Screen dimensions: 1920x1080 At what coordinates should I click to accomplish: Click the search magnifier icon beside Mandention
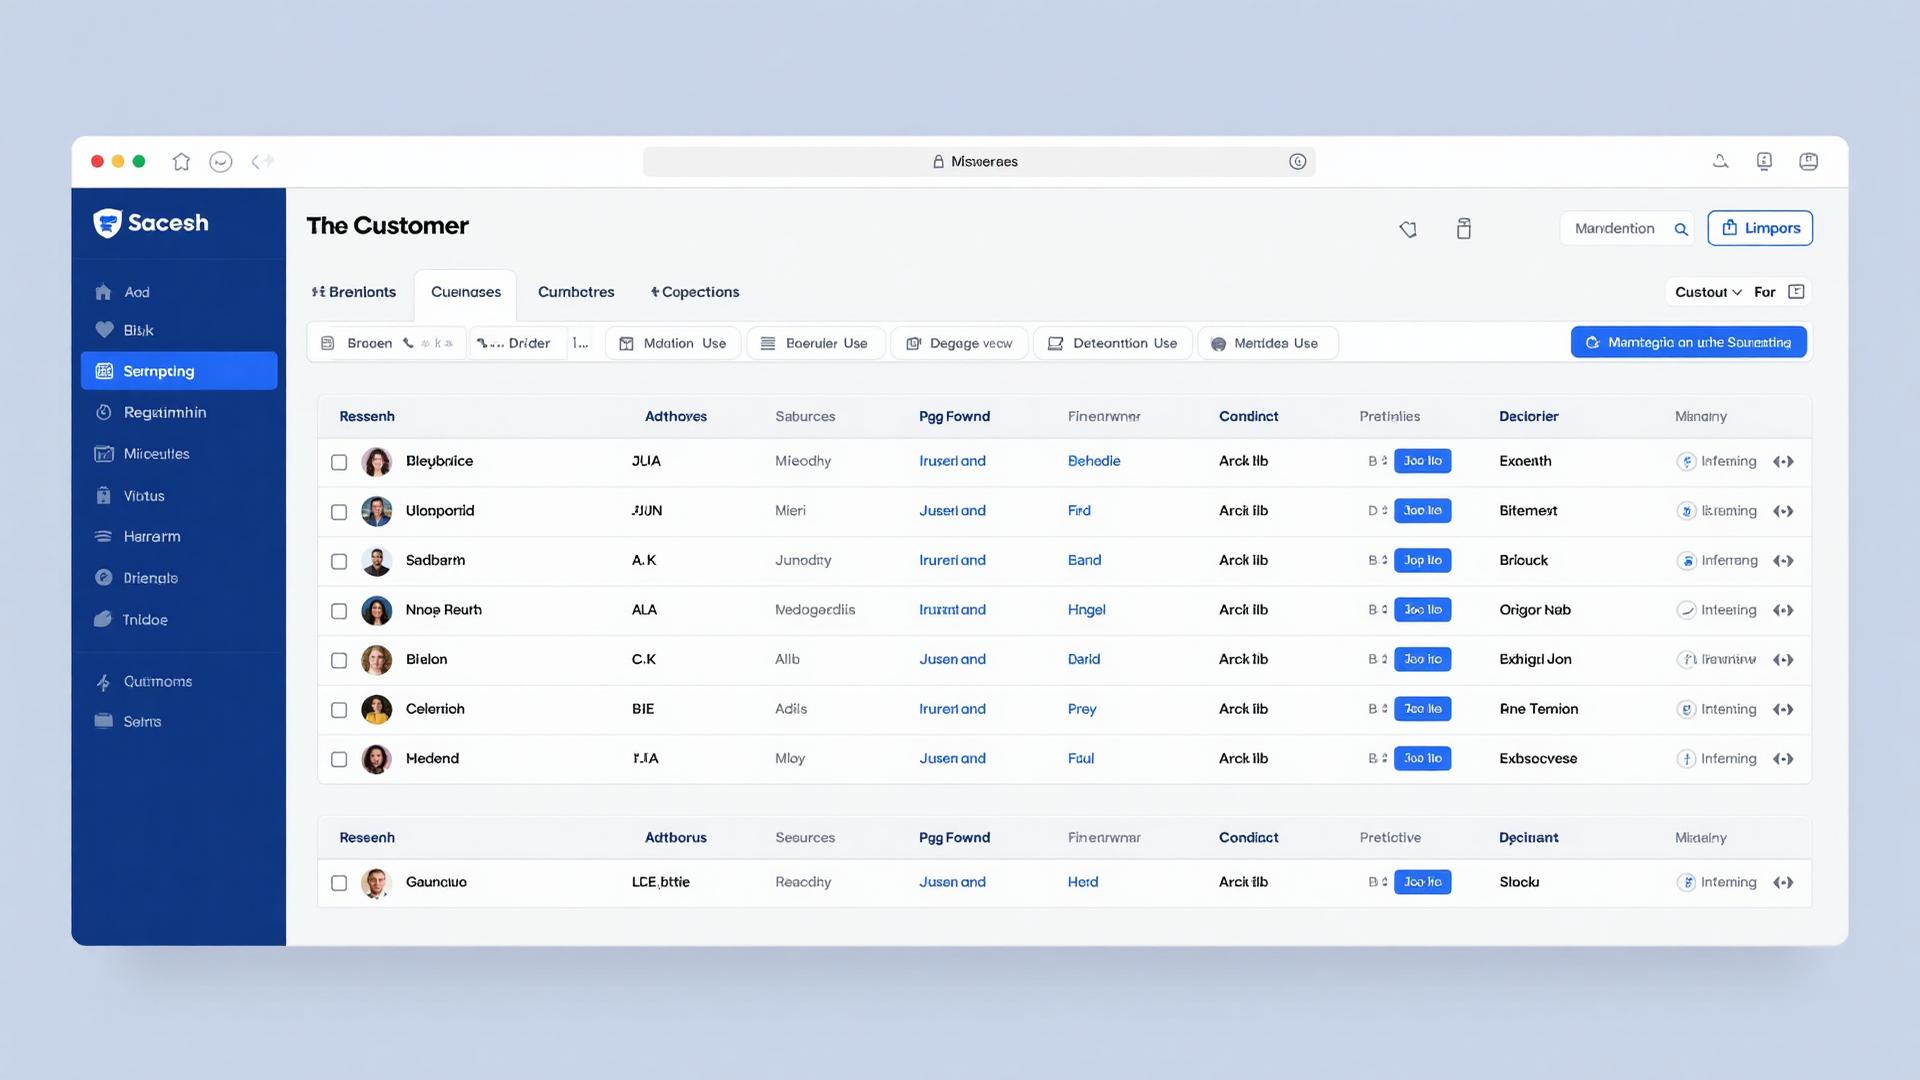[1681, 229]
